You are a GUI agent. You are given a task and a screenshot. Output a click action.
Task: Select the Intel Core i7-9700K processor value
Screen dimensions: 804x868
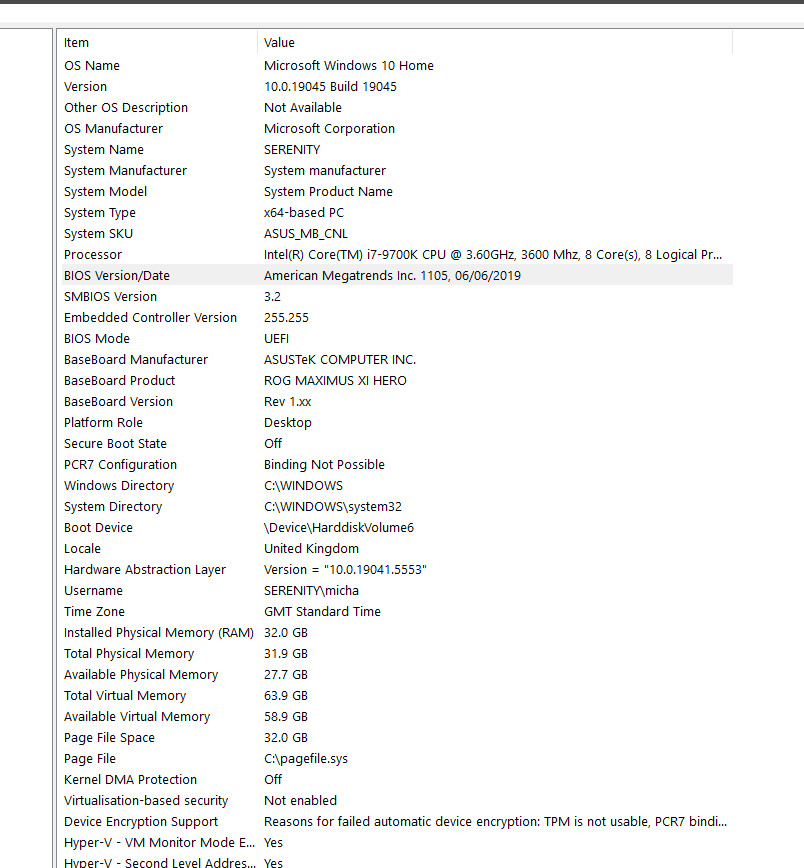click(x=493, y=255)
